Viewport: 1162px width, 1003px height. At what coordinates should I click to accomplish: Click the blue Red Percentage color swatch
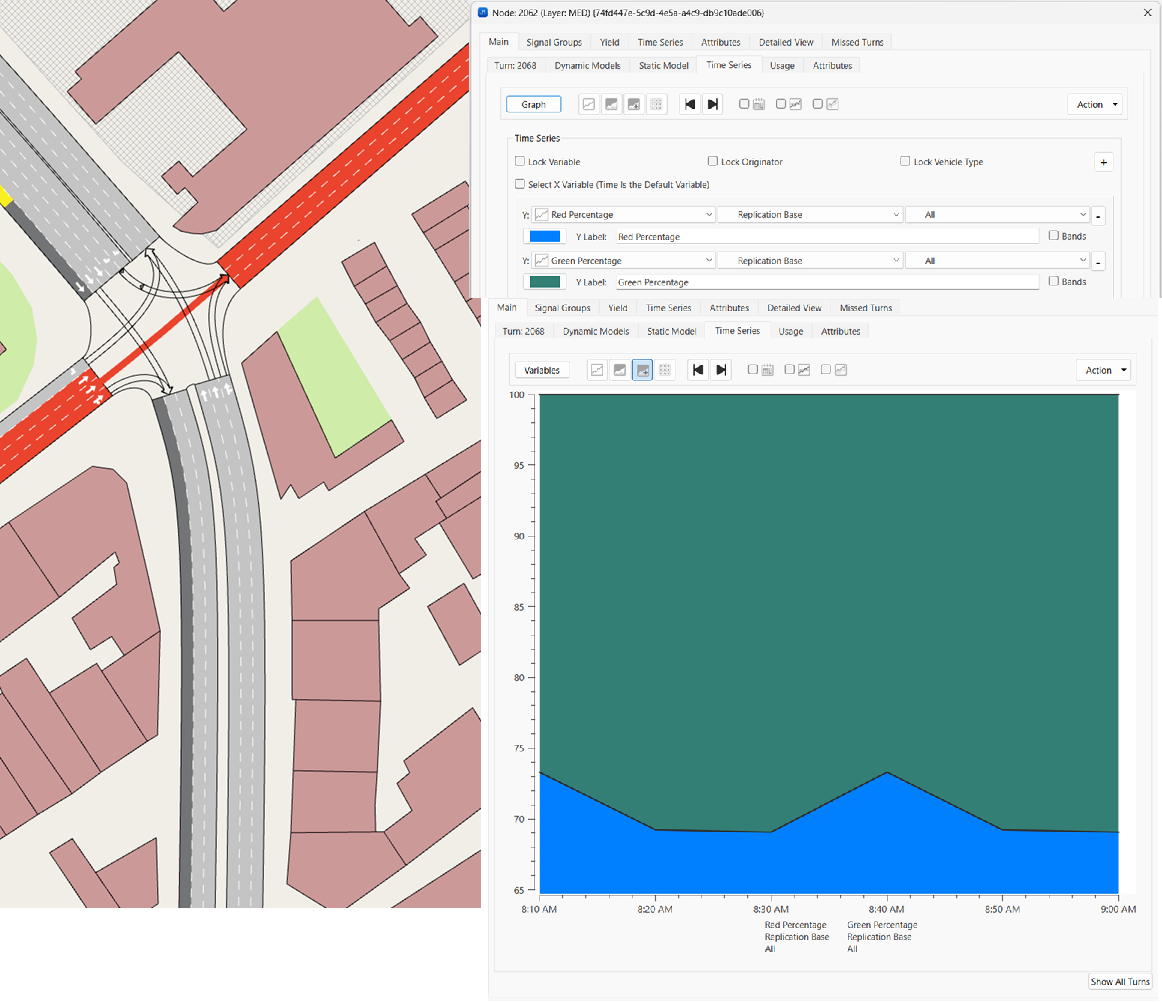click(544, 237)
